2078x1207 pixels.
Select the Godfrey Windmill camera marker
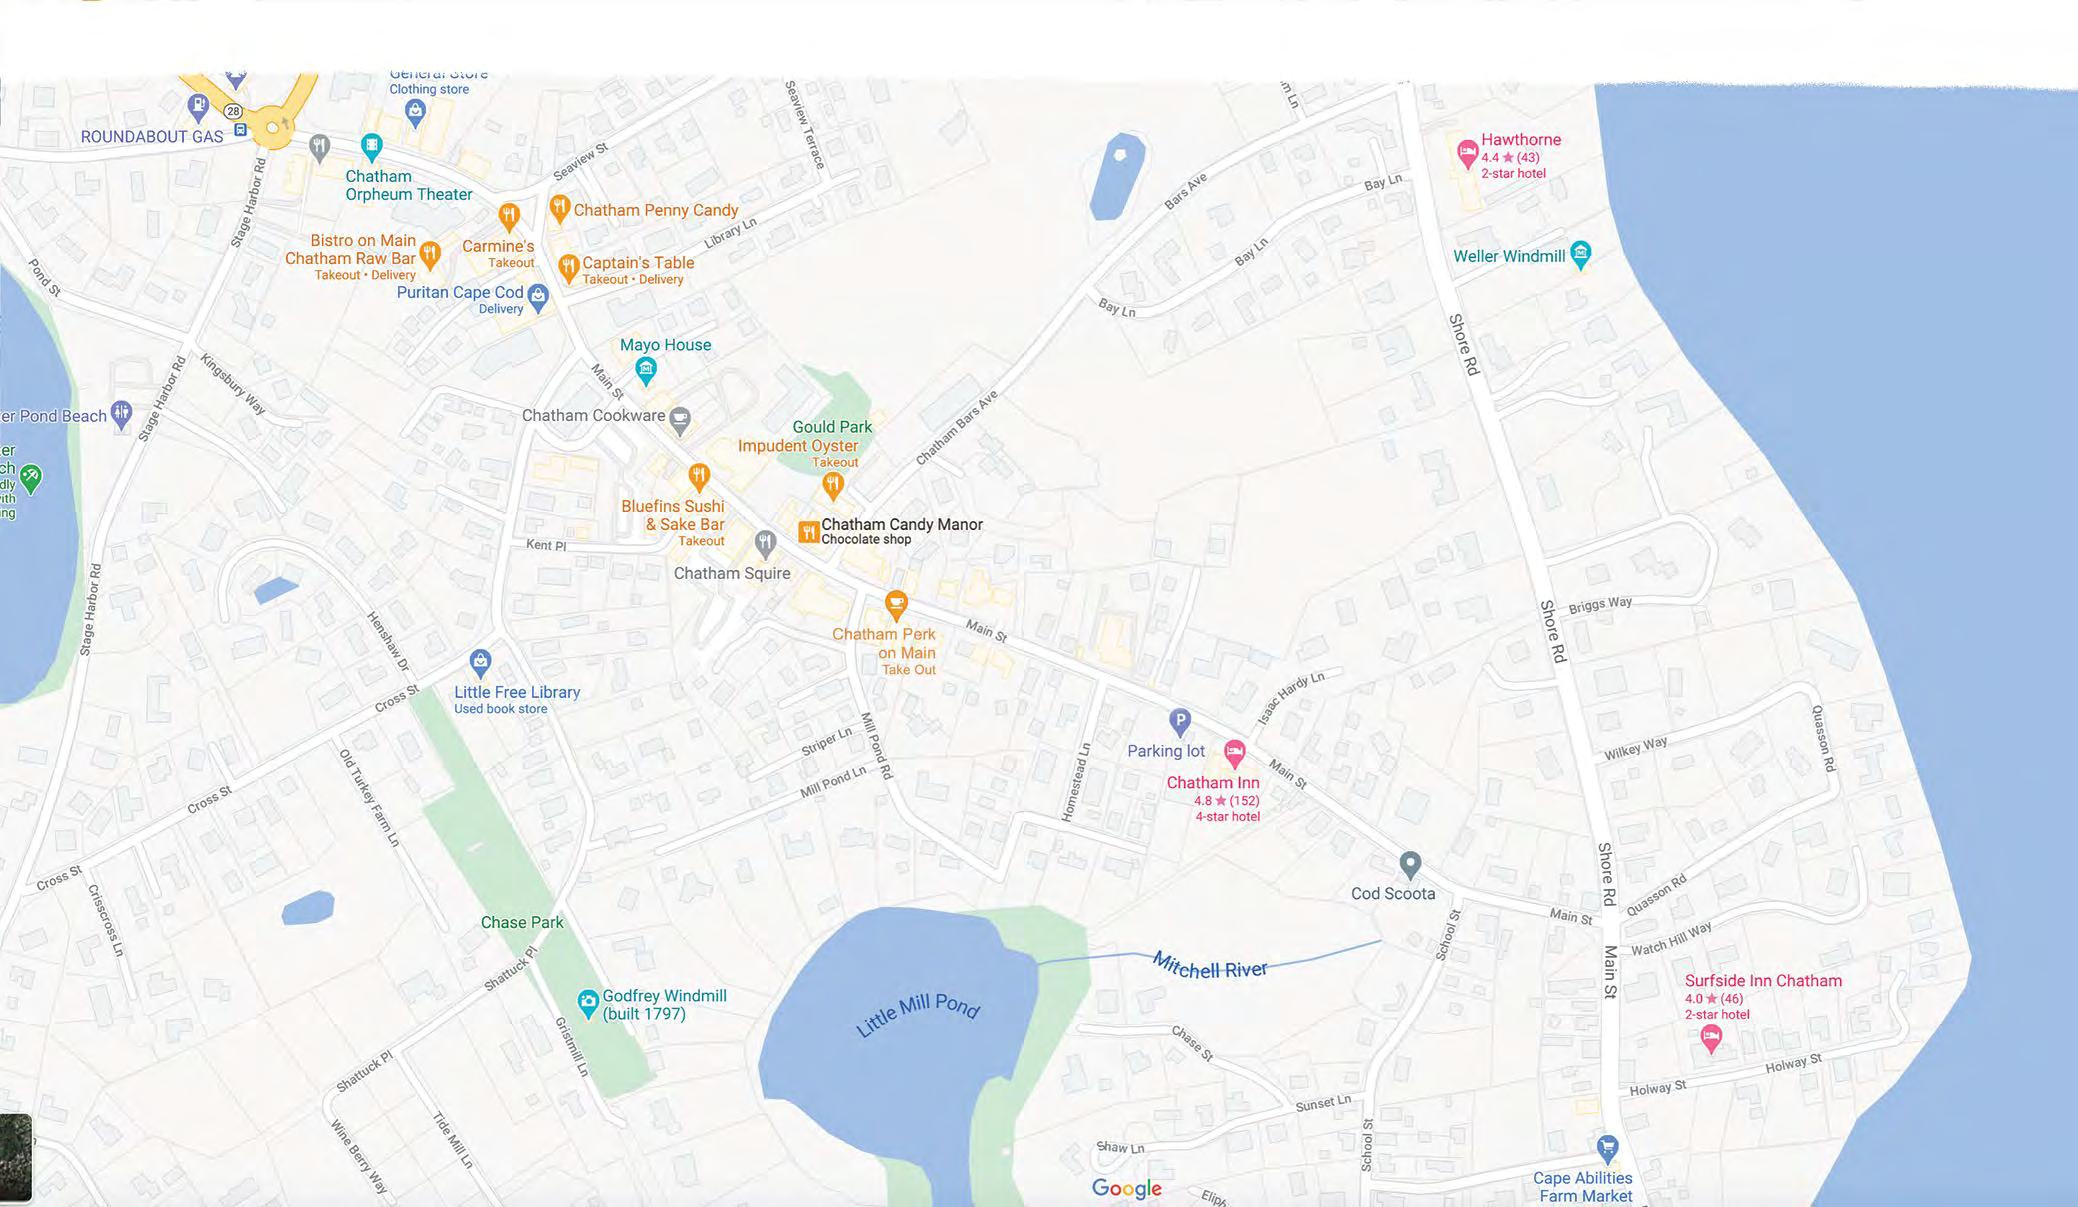588,1000
